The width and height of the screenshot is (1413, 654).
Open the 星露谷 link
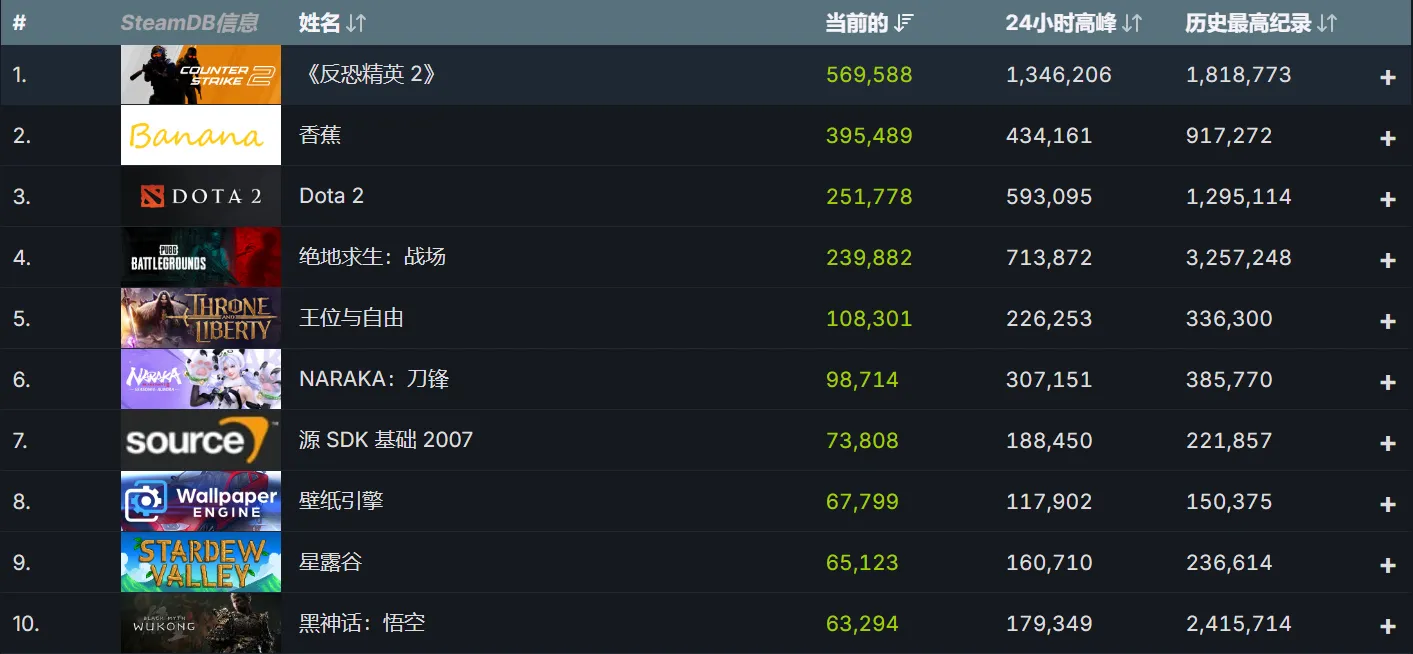pos(330,562)
